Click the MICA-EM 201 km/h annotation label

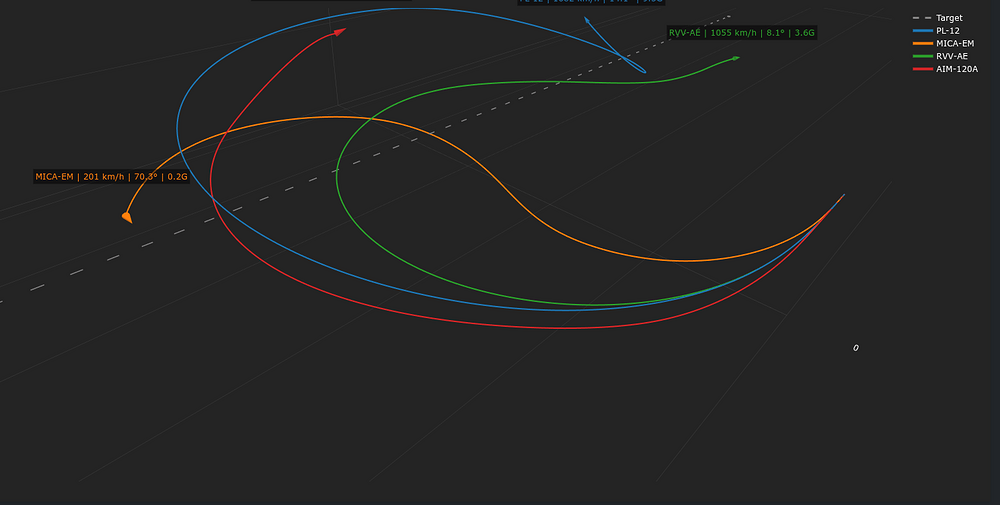point(112,177)
